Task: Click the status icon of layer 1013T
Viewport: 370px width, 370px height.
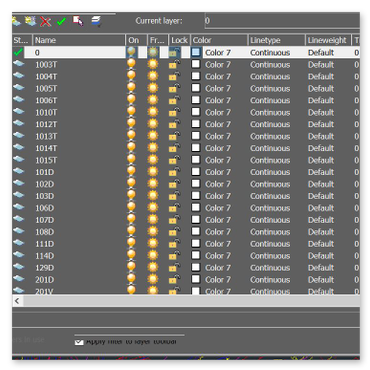Action: (x=19, y=135)
